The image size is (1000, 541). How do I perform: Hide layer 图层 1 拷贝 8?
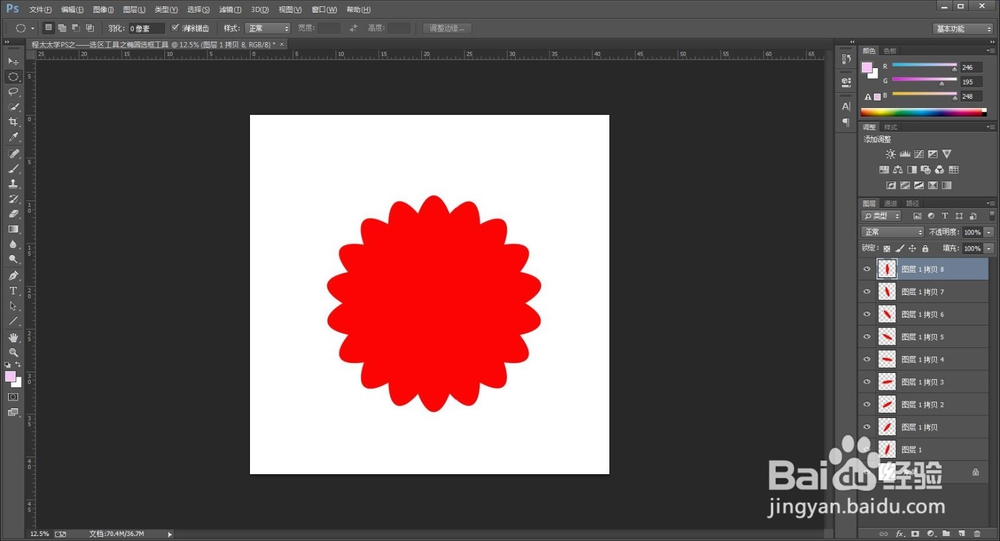pyautogui.click(x=867, y=269)
